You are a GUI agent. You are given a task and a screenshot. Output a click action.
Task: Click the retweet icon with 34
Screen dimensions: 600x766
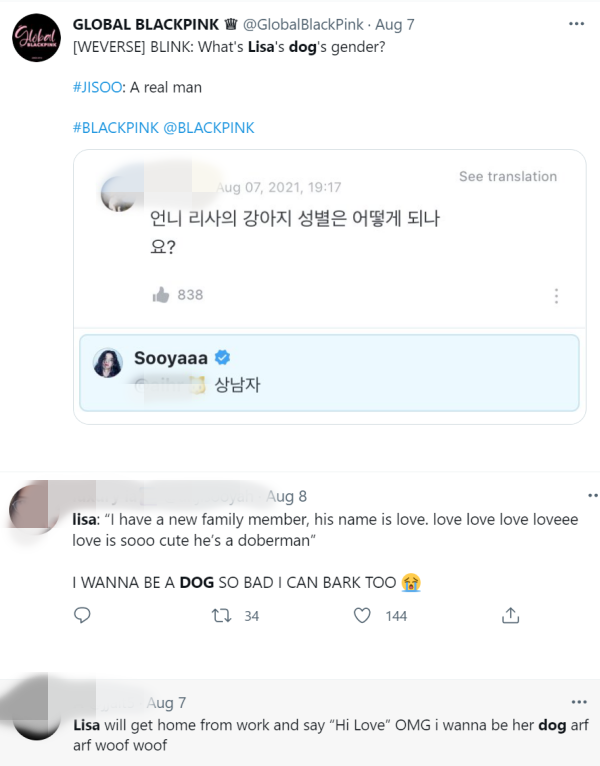click(x=222, y=615)
